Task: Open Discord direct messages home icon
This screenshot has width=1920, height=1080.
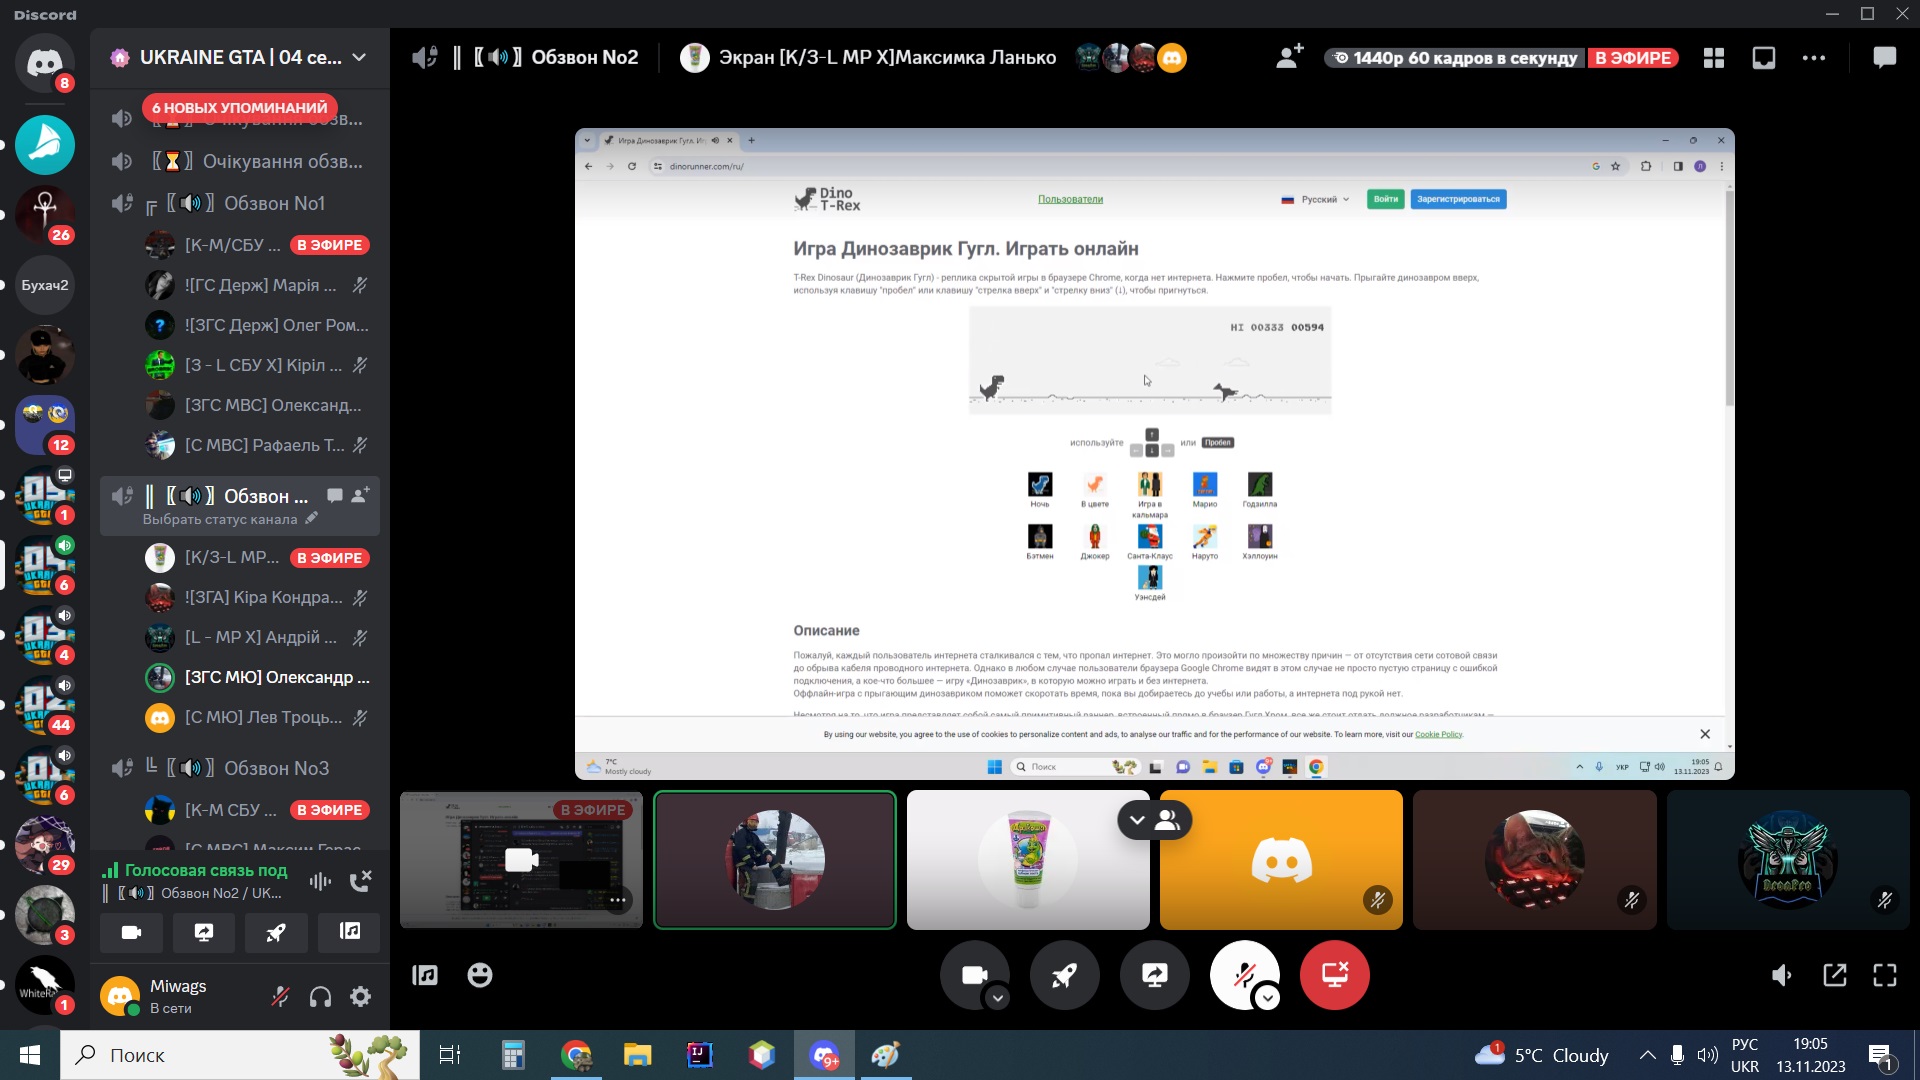Action: pos(44,63)
